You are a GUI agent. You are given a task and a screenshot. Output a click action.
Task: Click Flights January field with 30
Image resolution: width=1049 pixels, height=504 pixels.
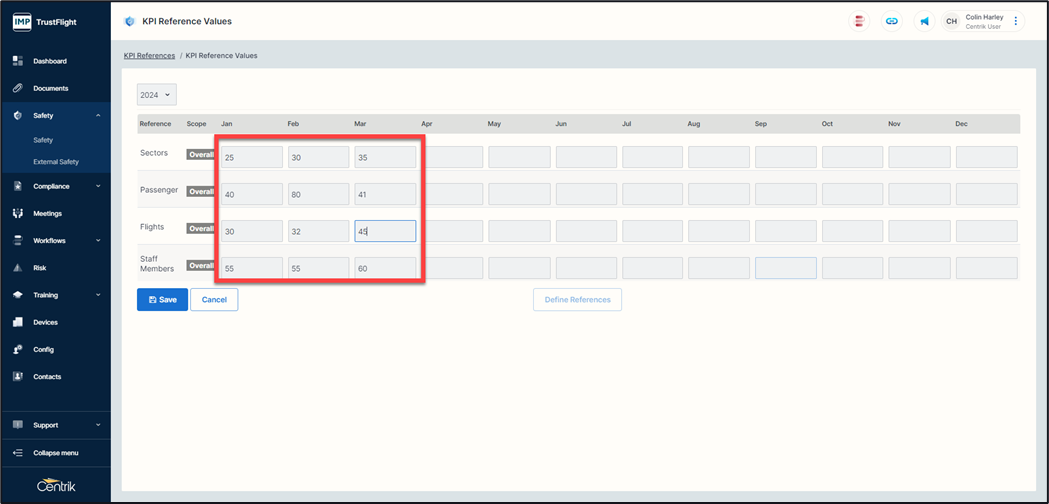[252, 231]
